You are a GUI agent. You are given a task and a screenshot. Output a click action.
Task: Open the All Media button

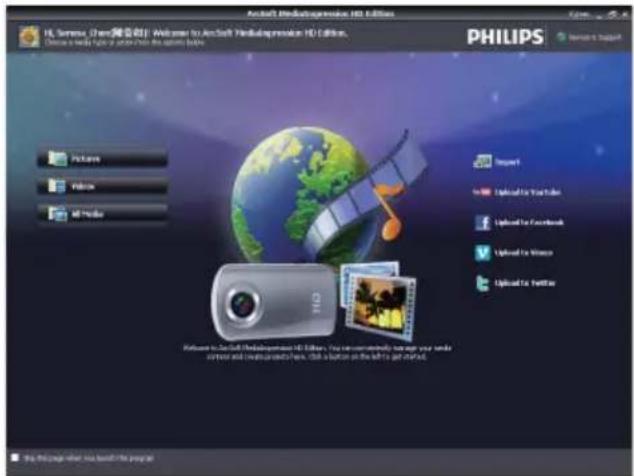102,214
